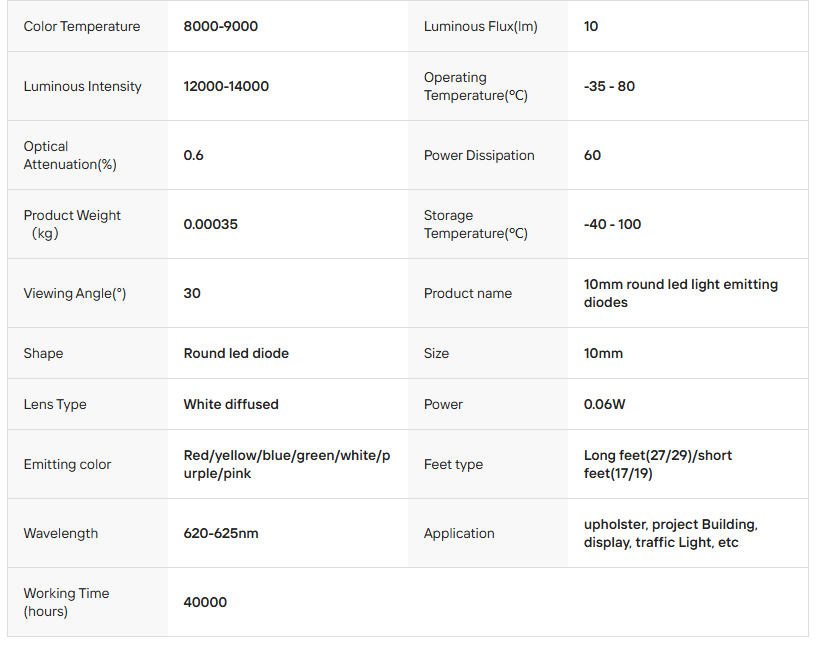This screenshot has height=649, width=818.
Task: Click the Operating Temperature value -35 - 80
Action: (x=609, y=86)
